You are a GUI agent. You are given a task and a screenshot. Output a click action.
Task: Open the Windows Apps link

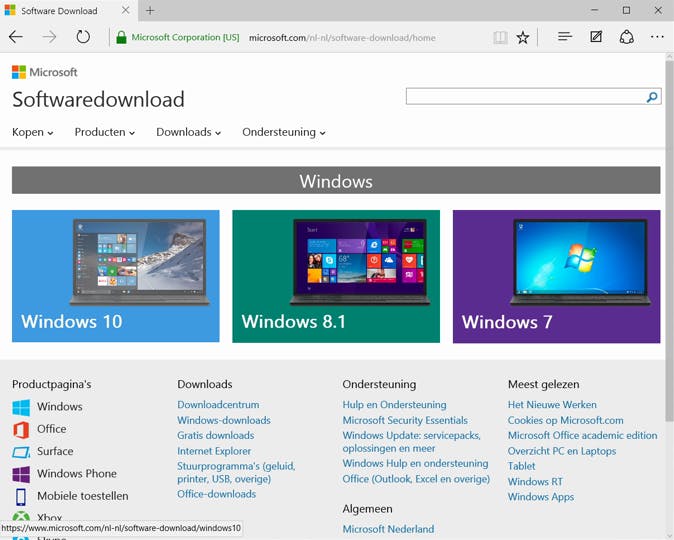pos(541,497)
